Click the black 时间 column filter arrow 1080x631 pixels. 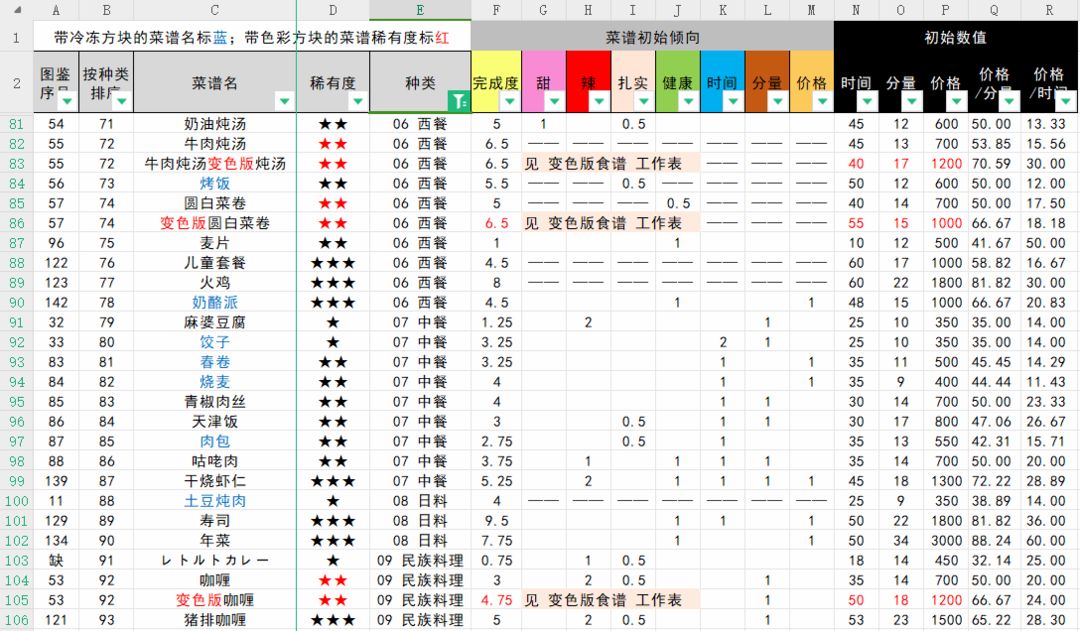(x=867, y=102)
